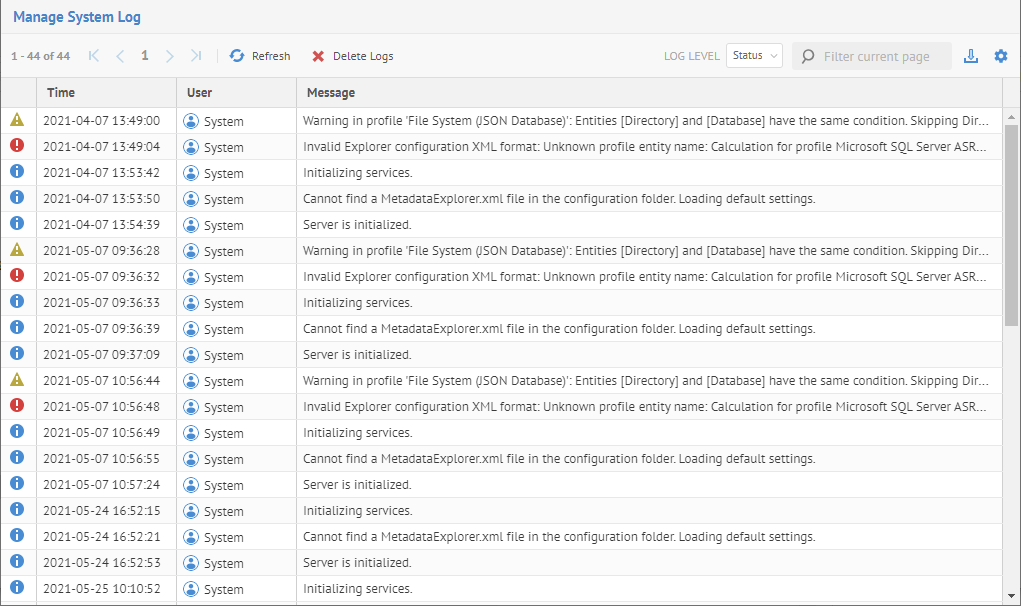Open the Log Level Status dropdown

coord(754,56)
